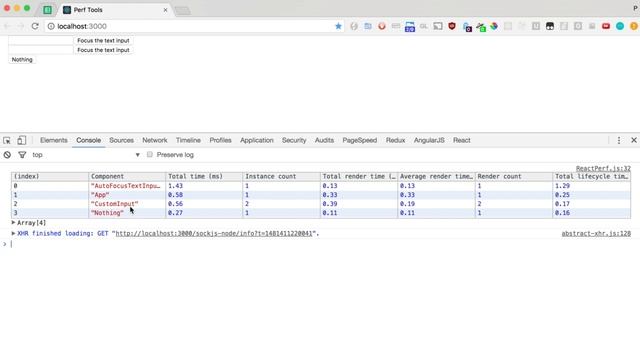Click the Component column header
Viewport: 640px width, 360px height.
pos(127,176)
